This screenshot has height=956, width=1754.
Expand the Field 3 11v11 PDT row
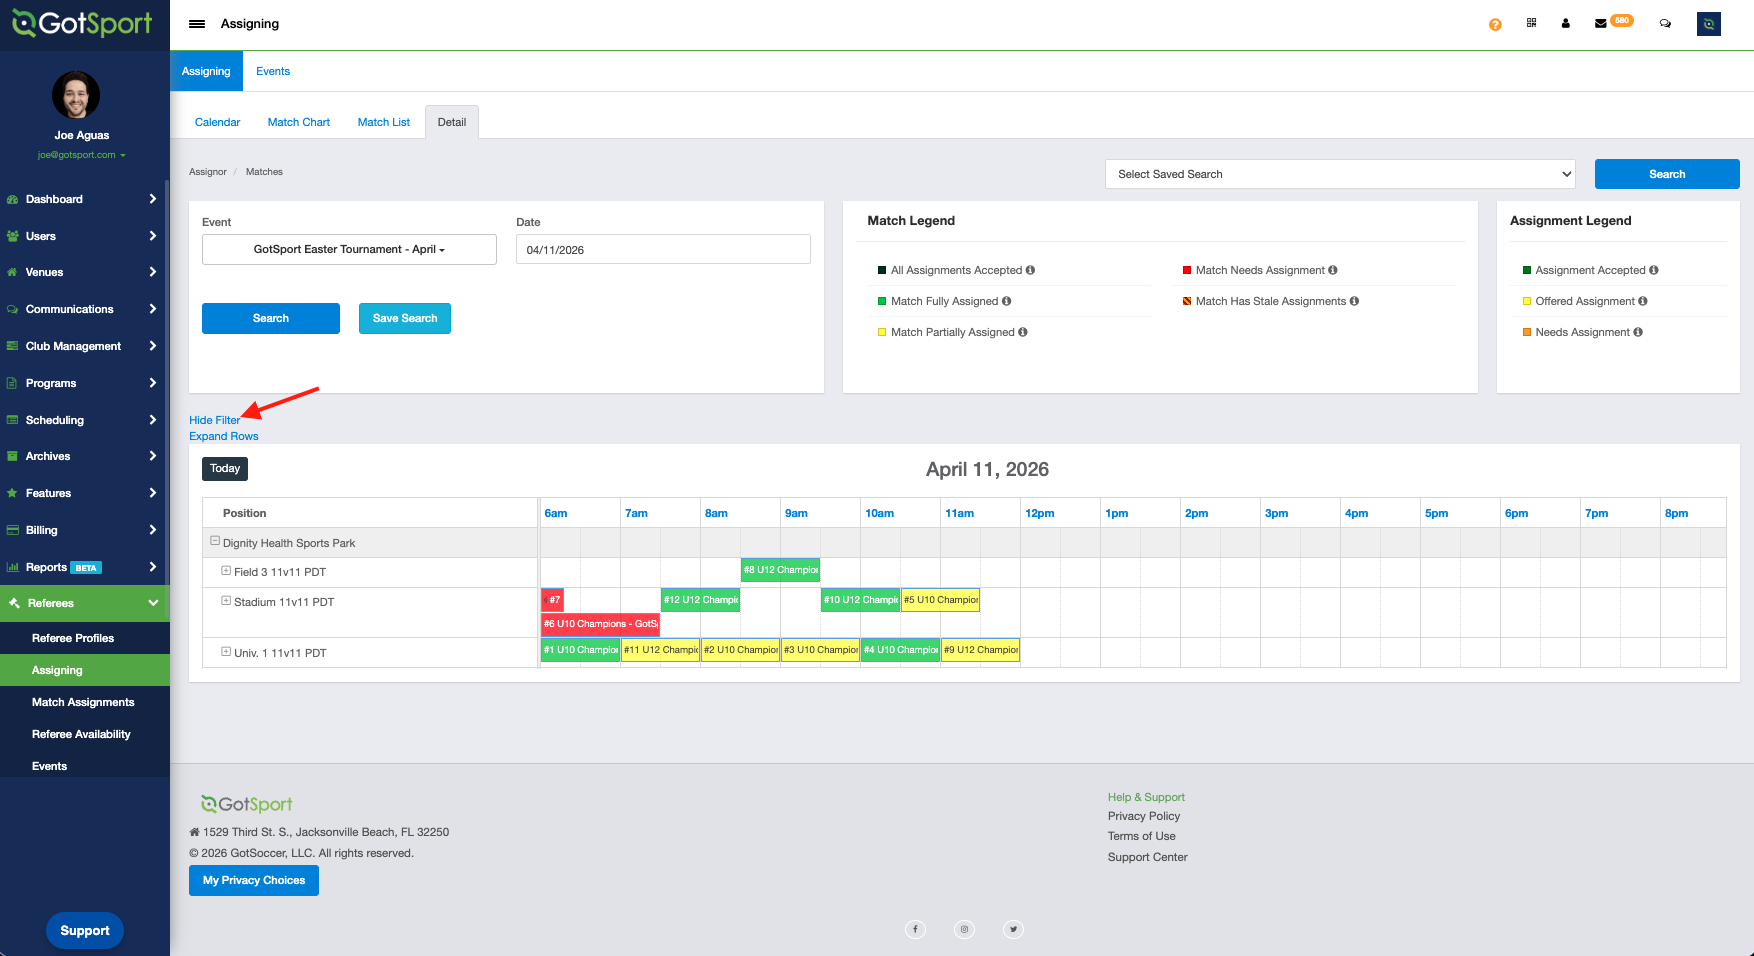pyautogui.click(x=226, y=571)
